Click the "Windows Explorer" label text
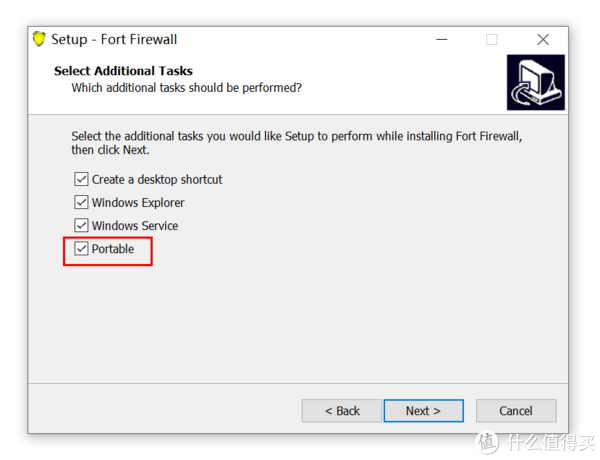The height and width of the screenshot is (460, 600). coord(138,202)
